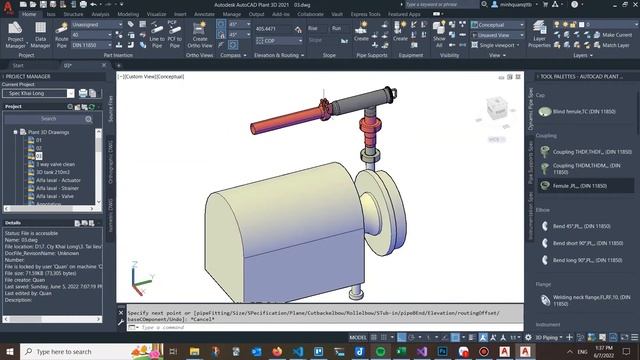Image resolution: width=640 pixels, height=360 pixels.
Task: Click the Project Manager search magnifier icon
Action: 89,119
